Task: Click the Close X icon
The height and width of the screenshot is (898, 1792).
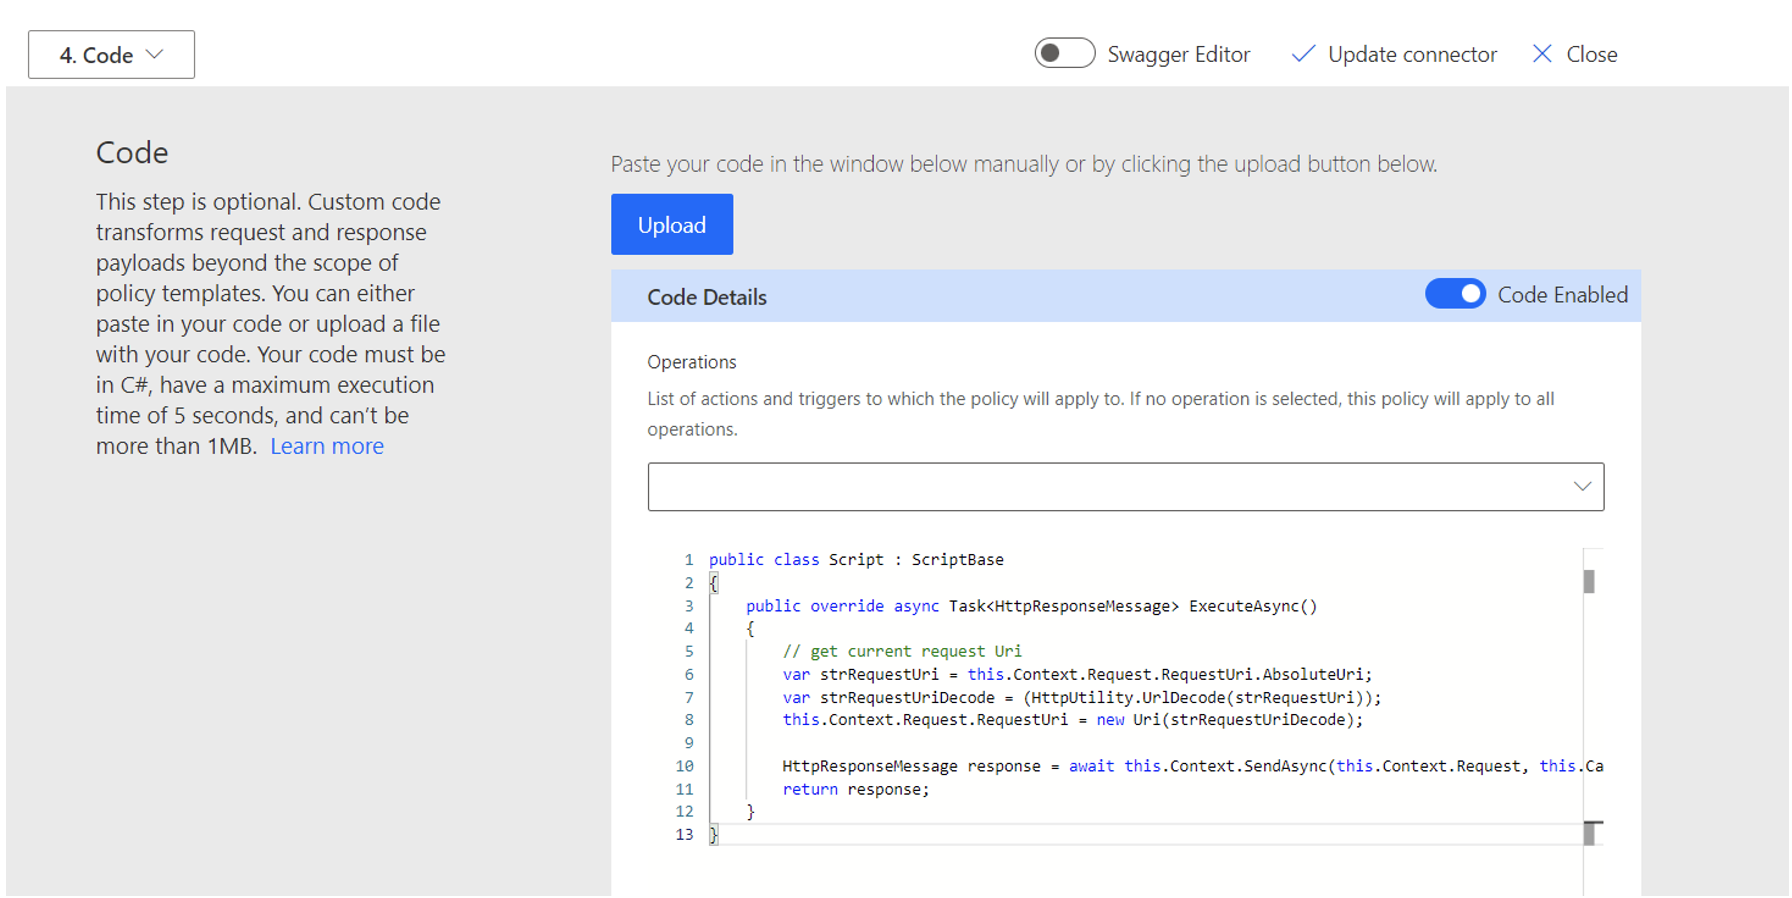Action: 1542,54
